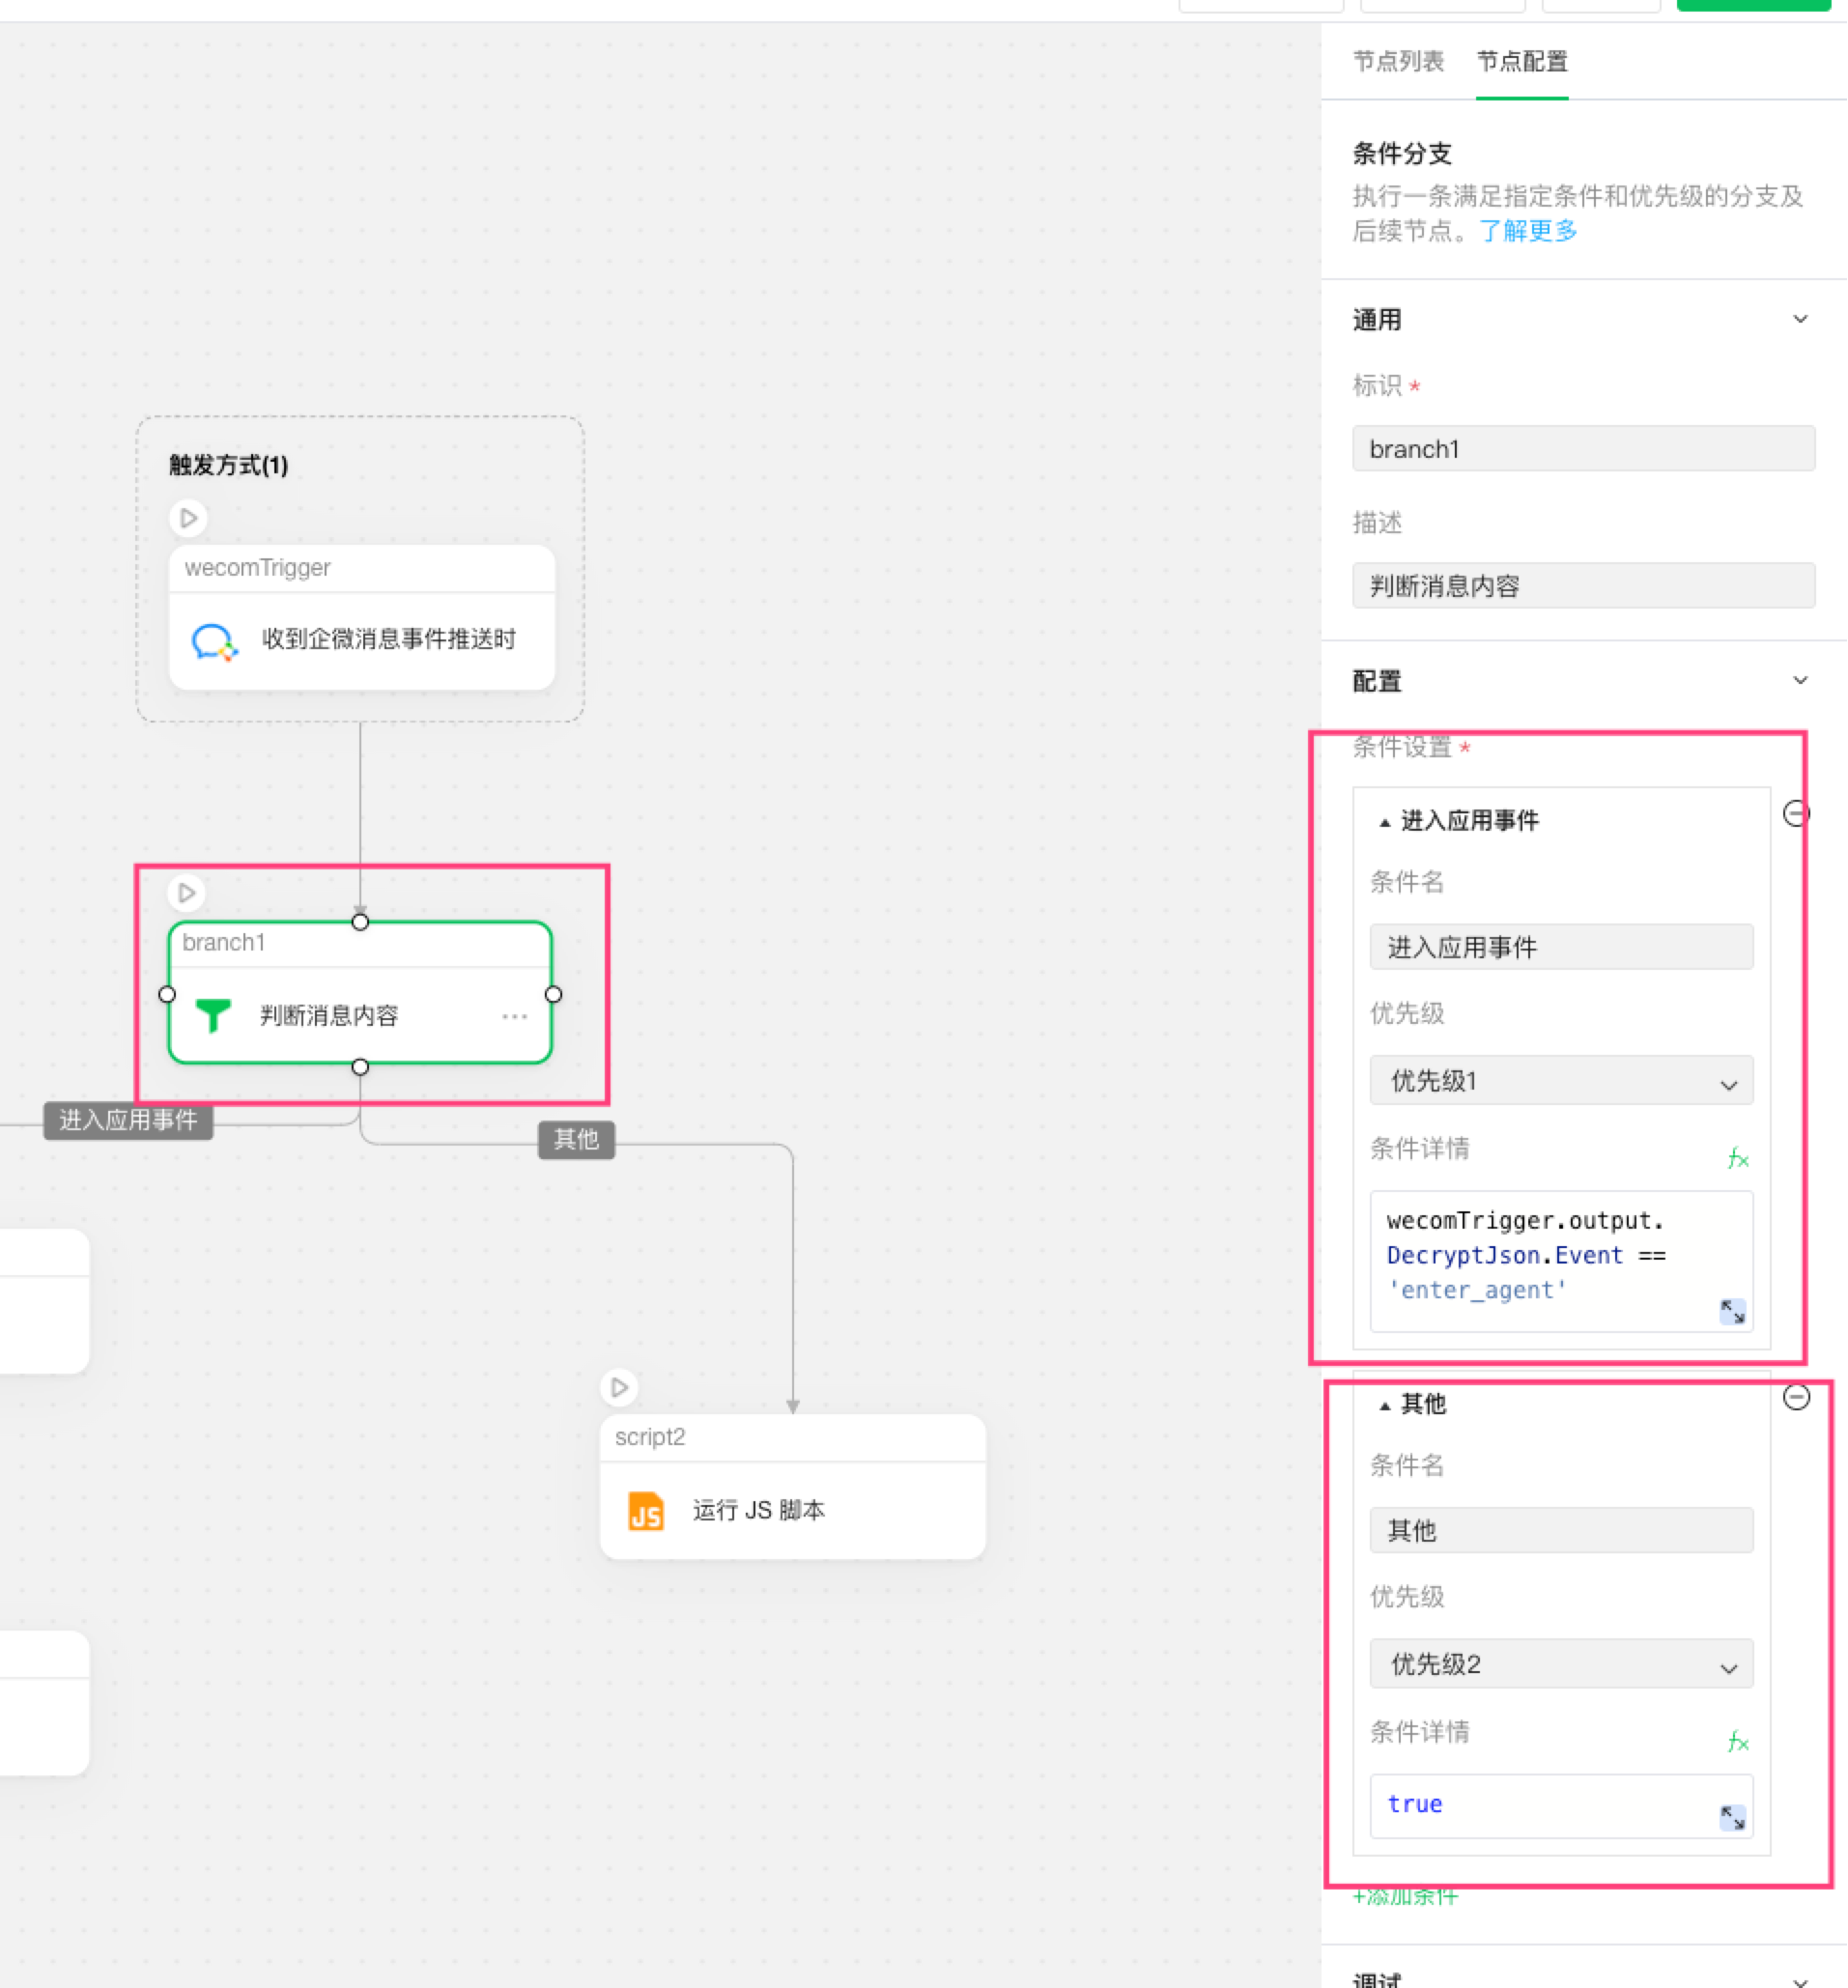This screenshot has width=1848, height=1988.
Task: Toggle fx expression mode for 其他 condition
Action: (x=1738, y=1741)
